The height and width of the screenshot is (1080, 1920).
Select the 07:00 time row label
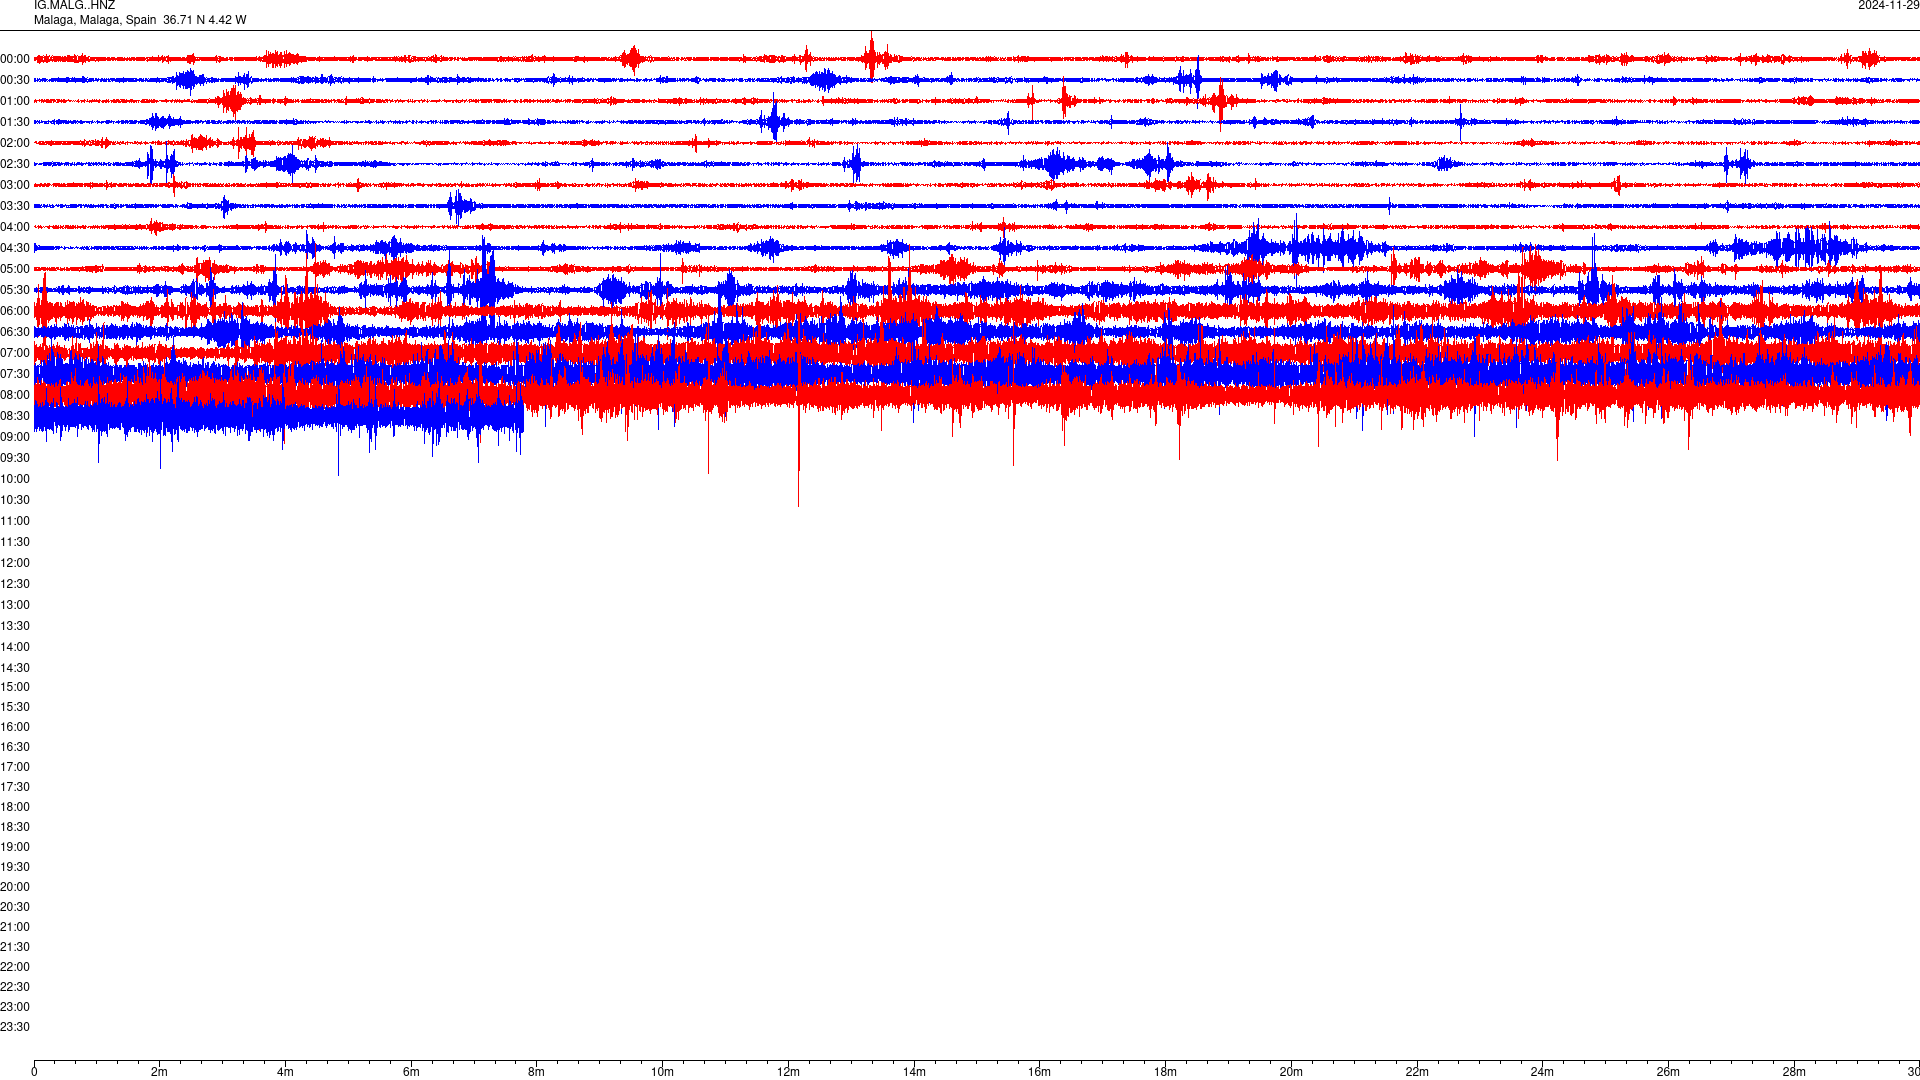15,353
